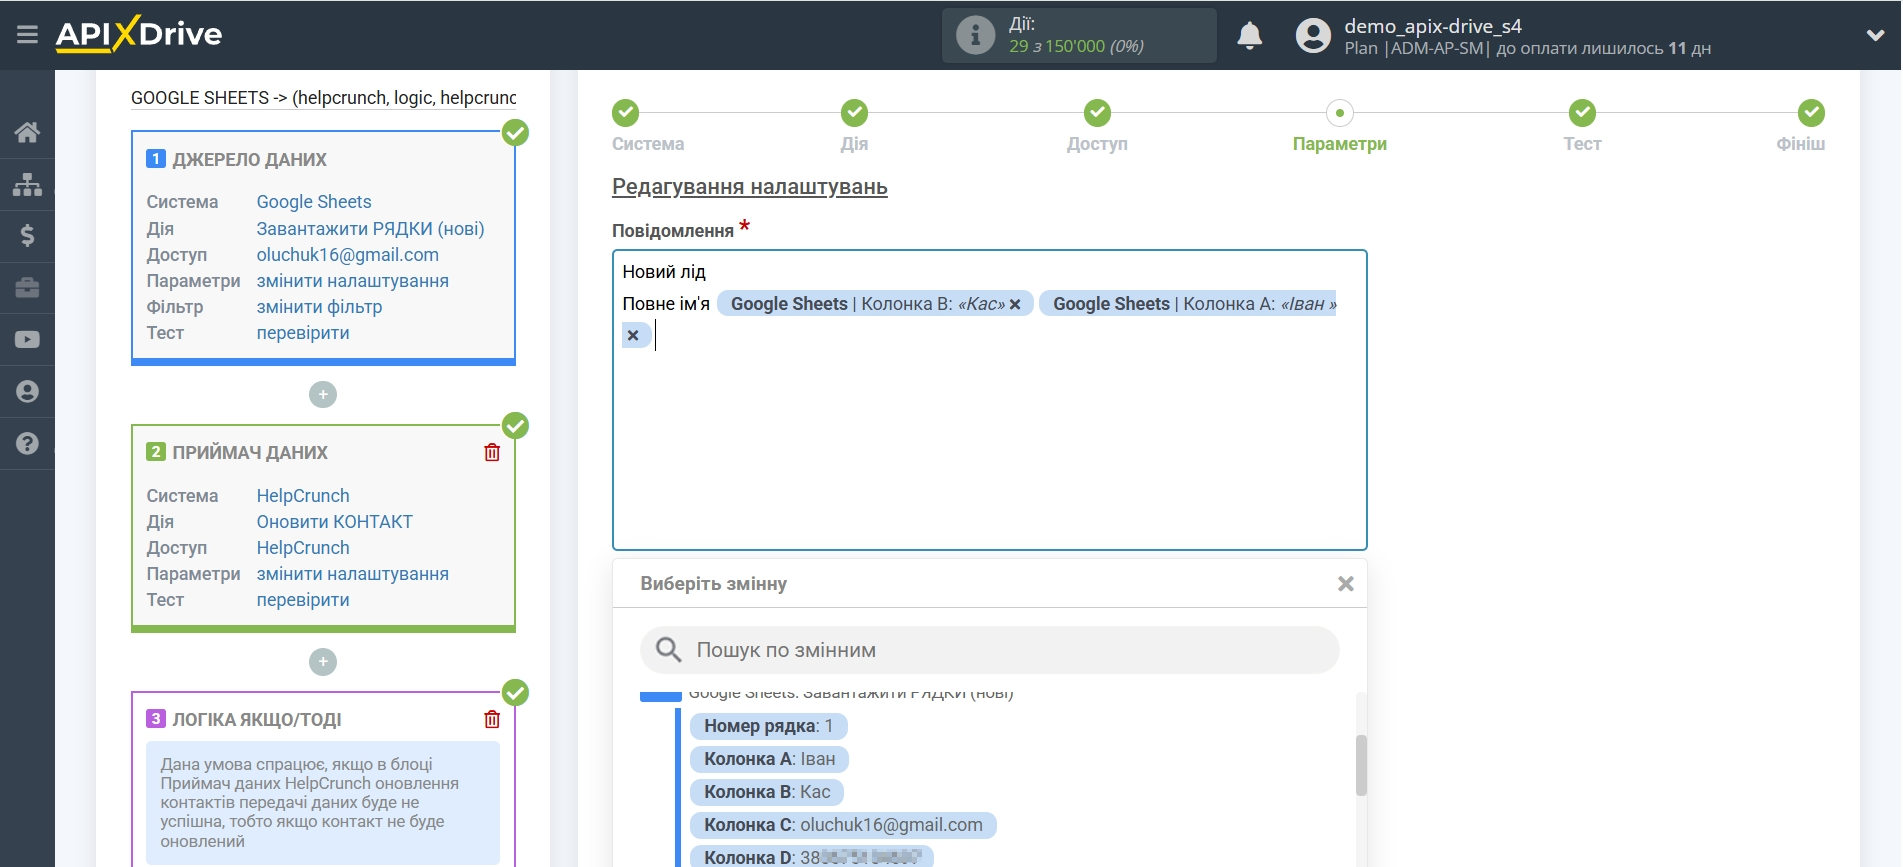Open profile icon in sidebar
The height and width of the screenshot is (867, 1903).
[27, 392]
